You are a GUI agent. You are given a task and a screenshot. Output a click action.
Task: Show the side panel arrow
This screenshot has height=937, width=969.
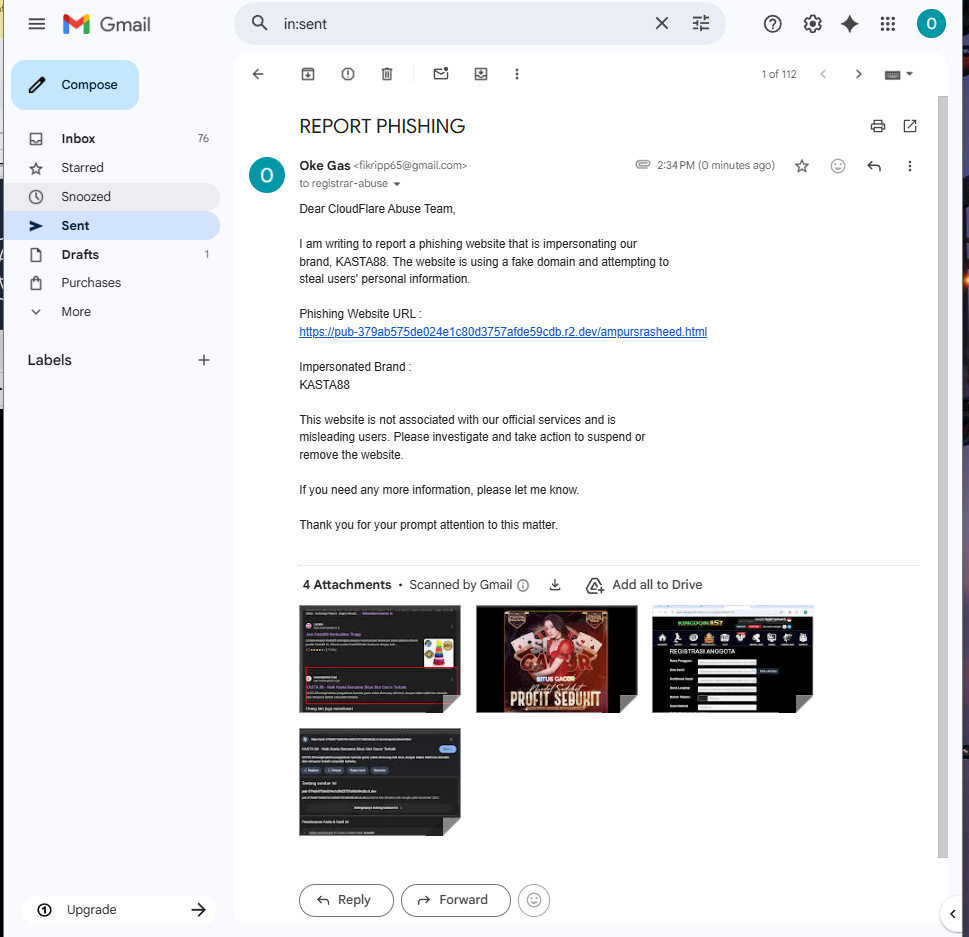click(953, 914)
